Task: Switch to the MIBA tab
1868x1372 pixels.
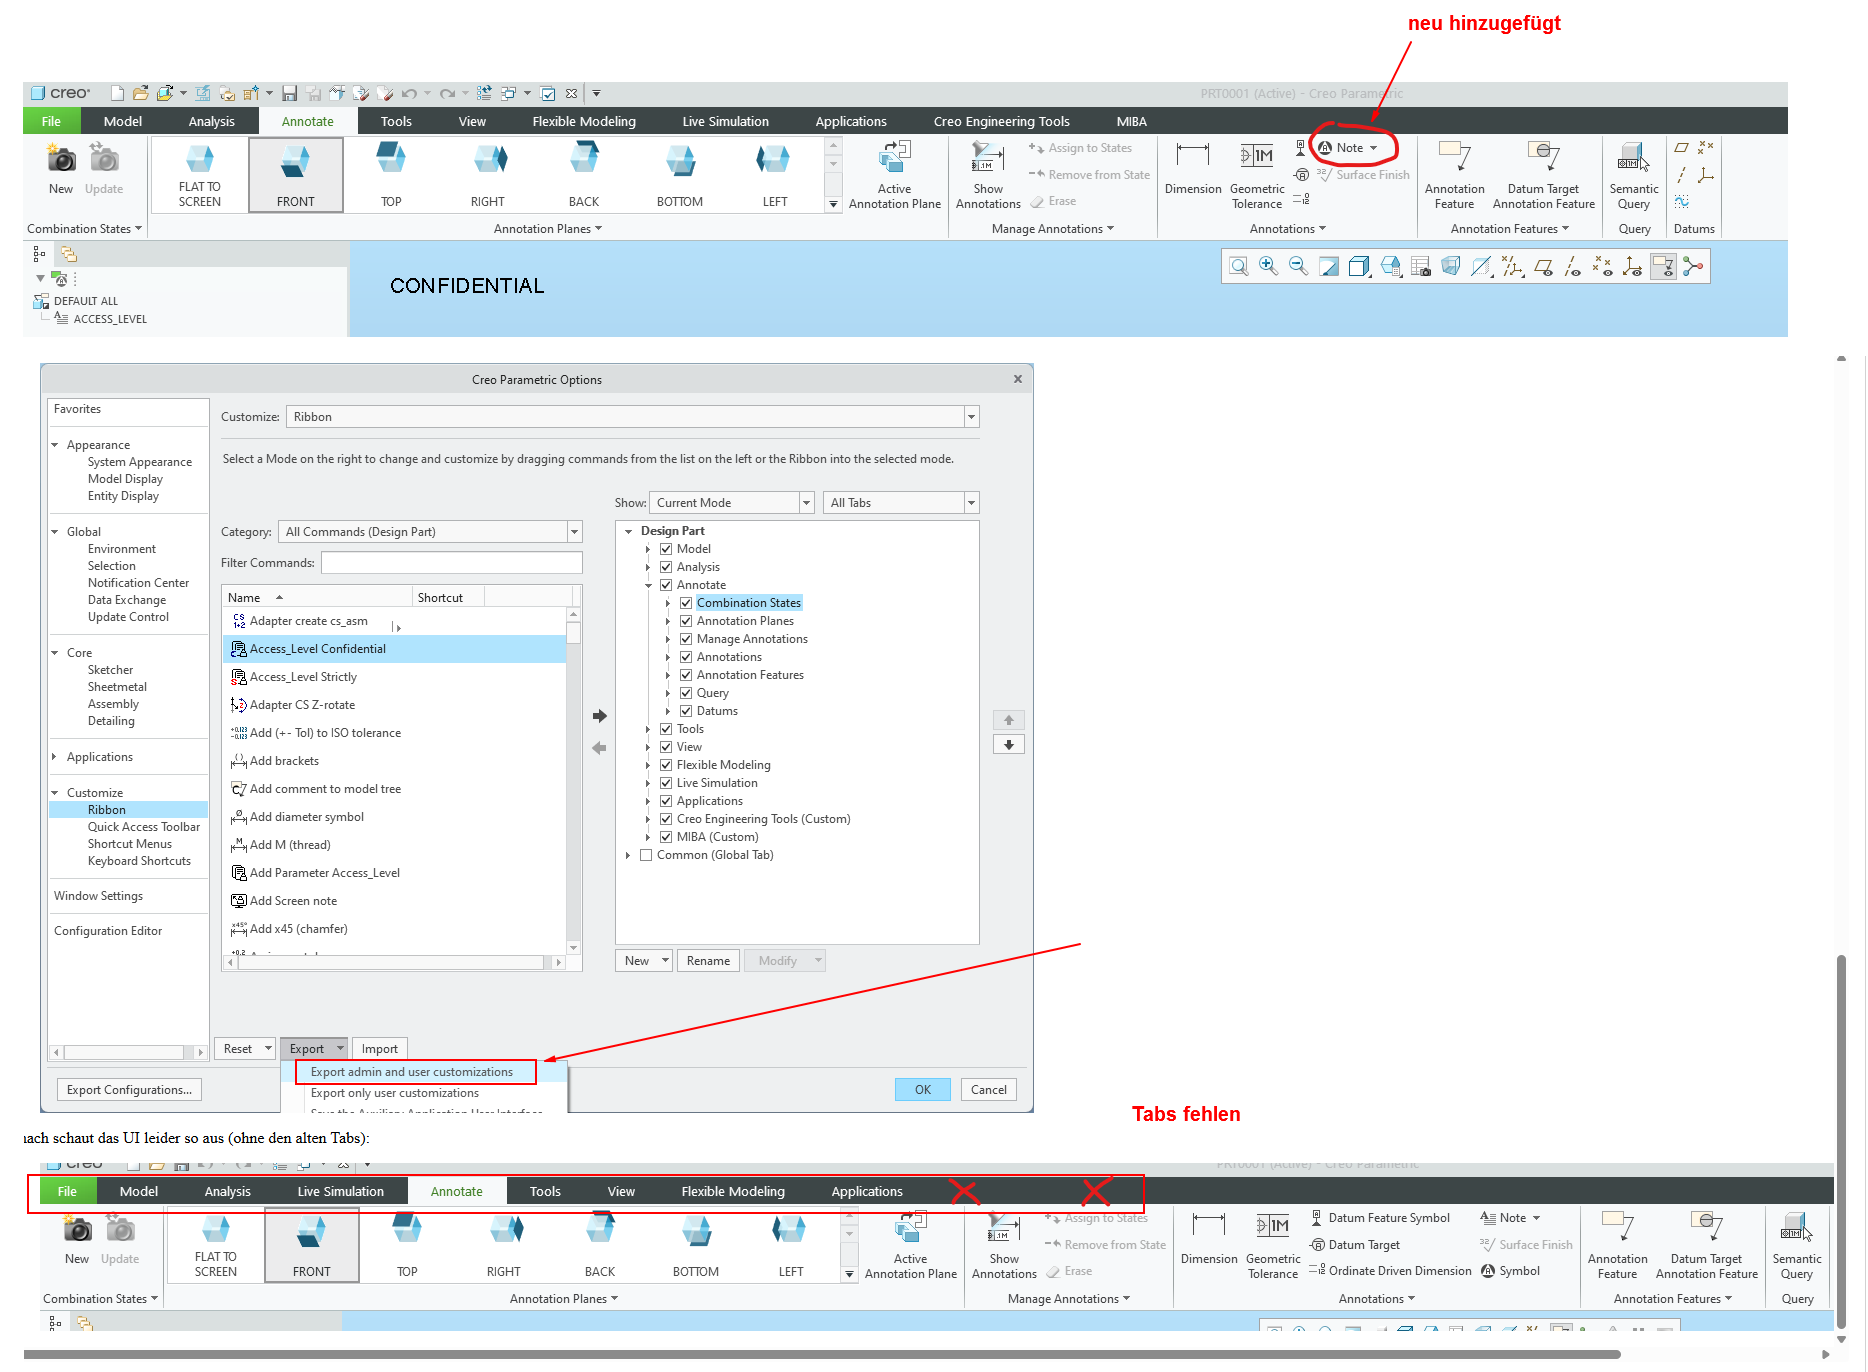Action: (1131, 121)
